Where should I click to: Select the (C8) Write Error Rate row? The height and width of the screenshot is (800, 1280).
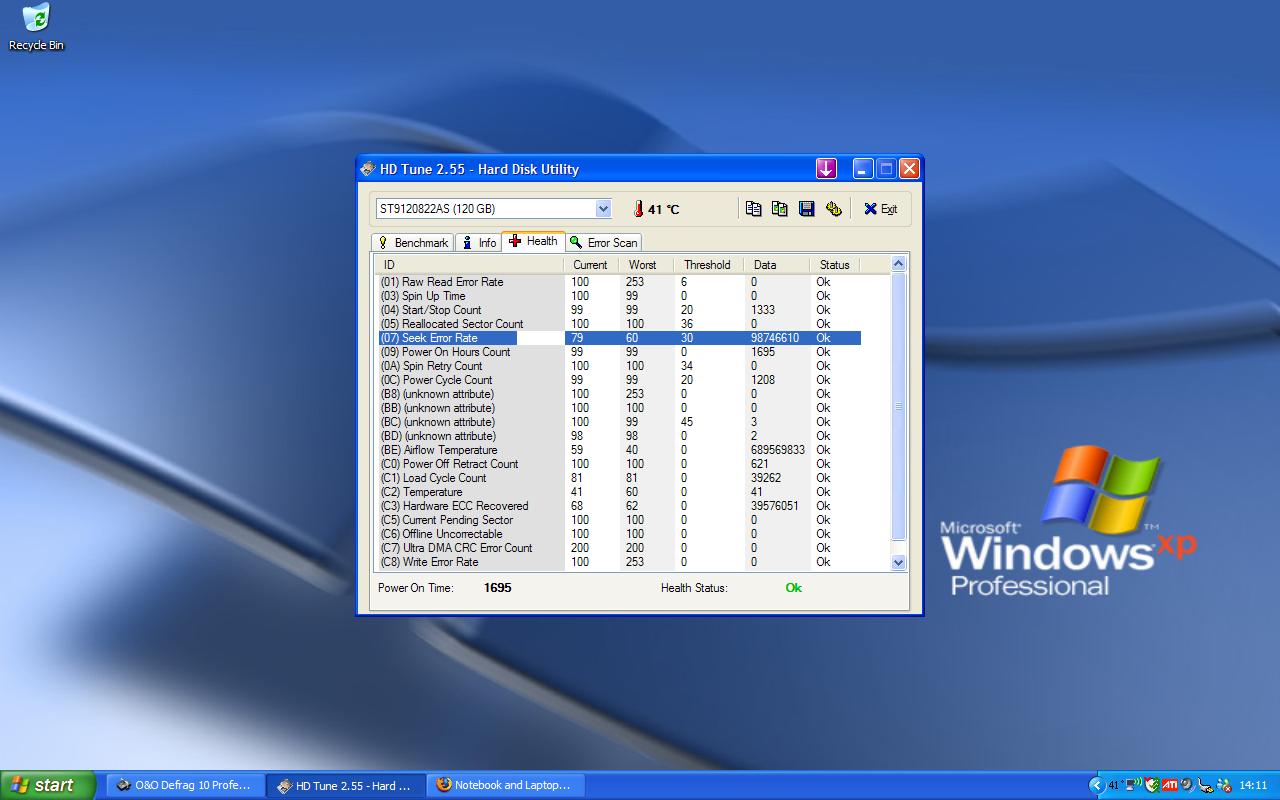pos(619,562)
